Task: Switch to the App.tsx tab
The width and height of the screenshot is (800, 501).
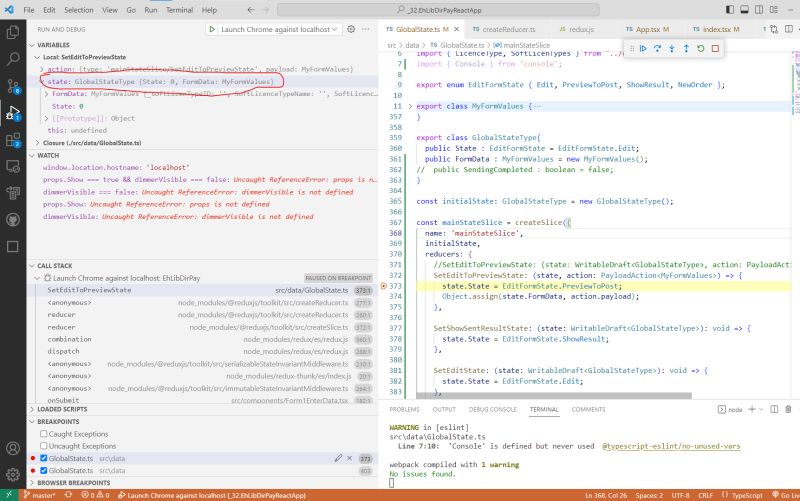Action: (x=647, y=29)
